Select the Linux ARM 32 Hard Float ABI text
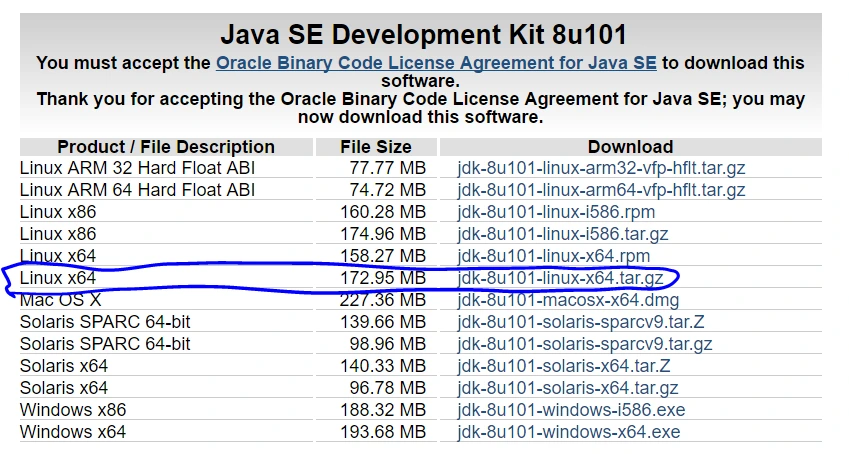Image resolution: width=849 pixels, height=454 pixels. tap(138, 168)
